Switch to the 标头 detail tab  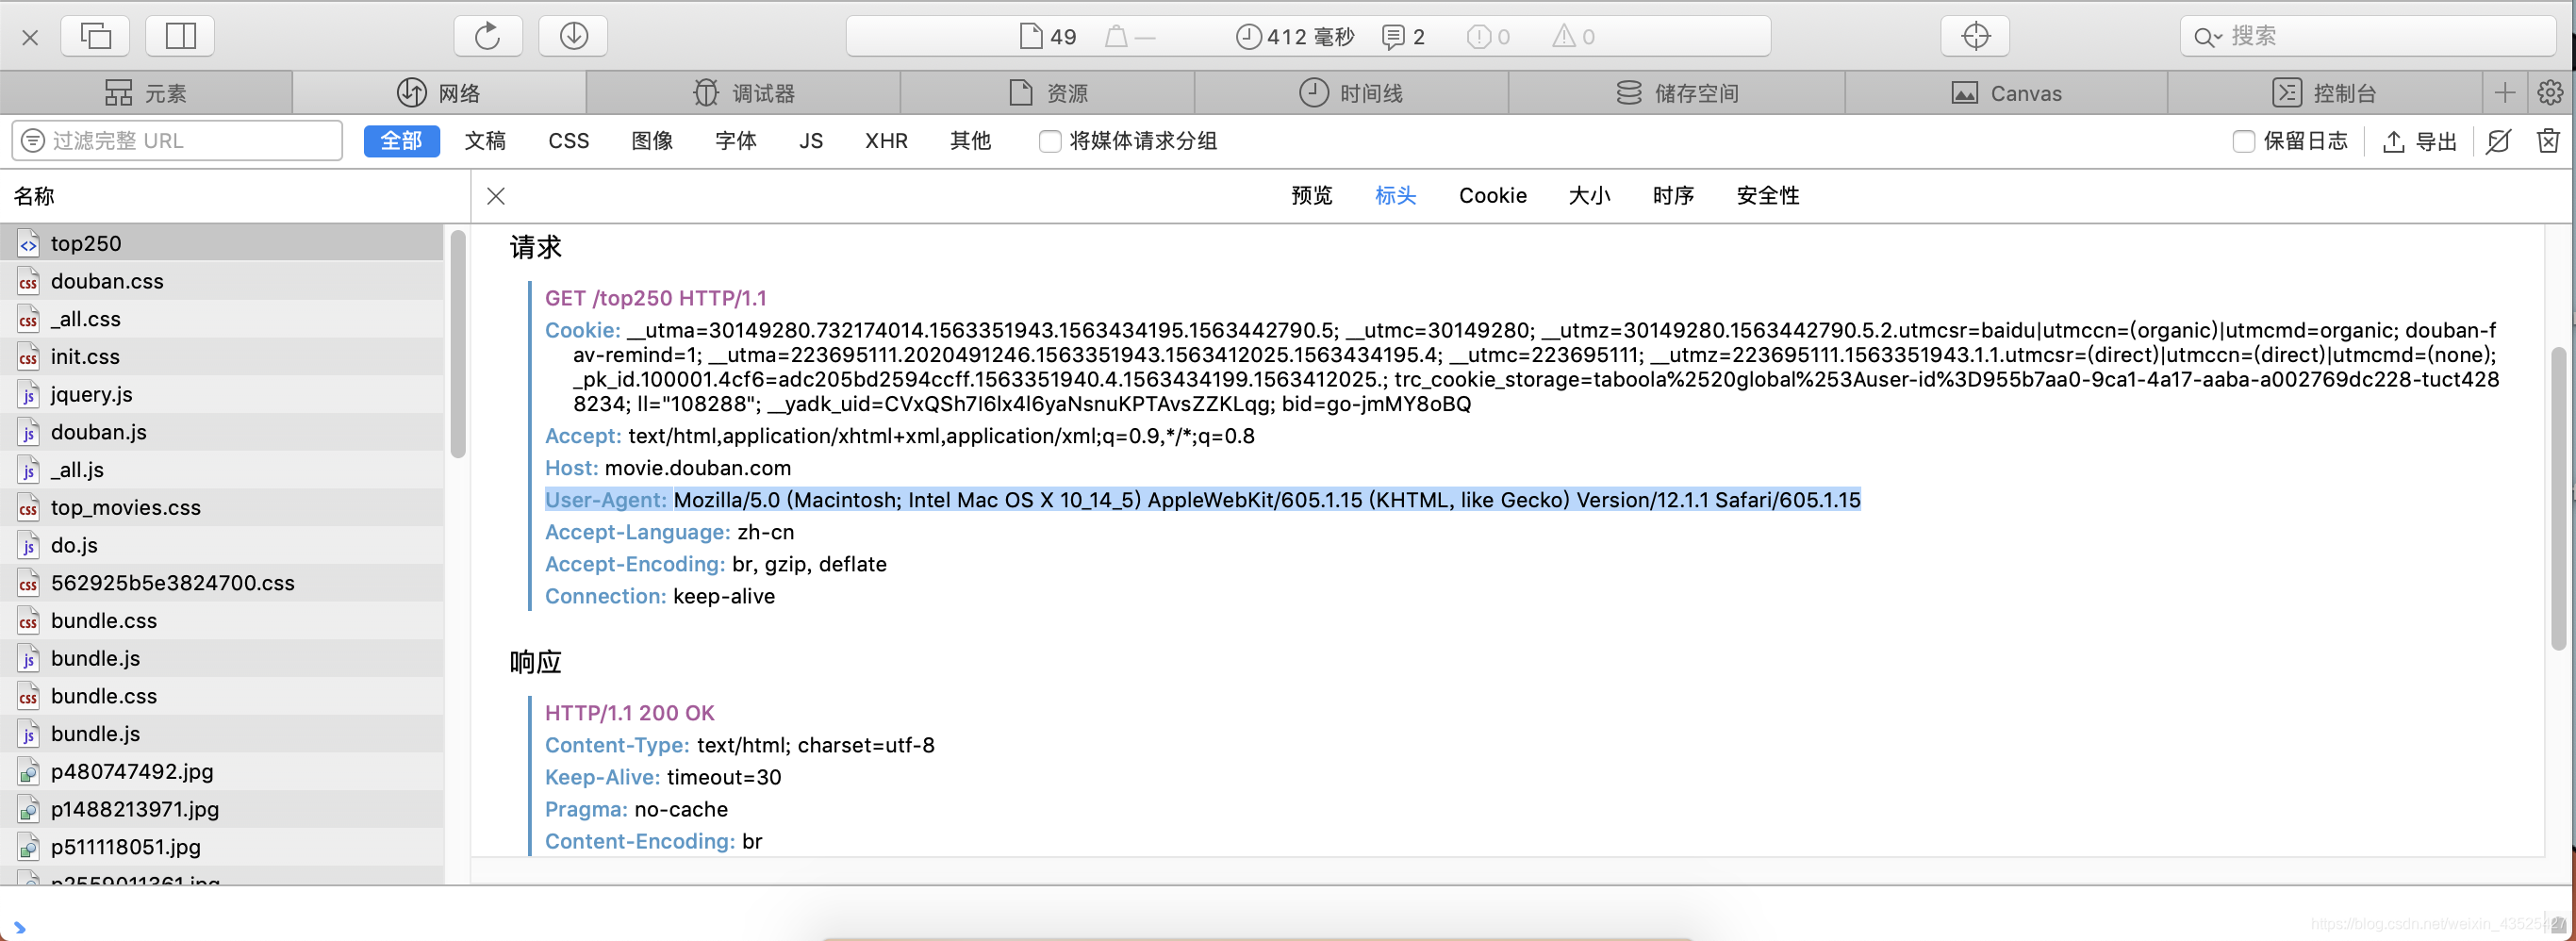1395,196
